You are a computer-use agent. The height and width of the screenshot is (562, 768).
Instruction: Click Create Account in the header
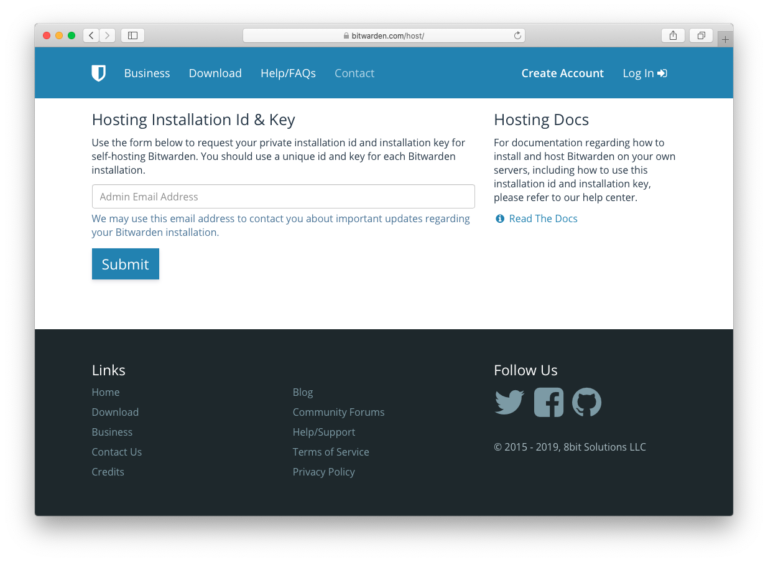(562, 73)
